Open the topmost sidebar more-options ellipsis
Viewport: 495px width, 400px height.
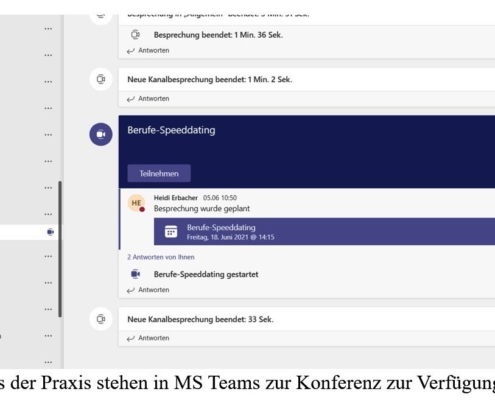[48, 29]
